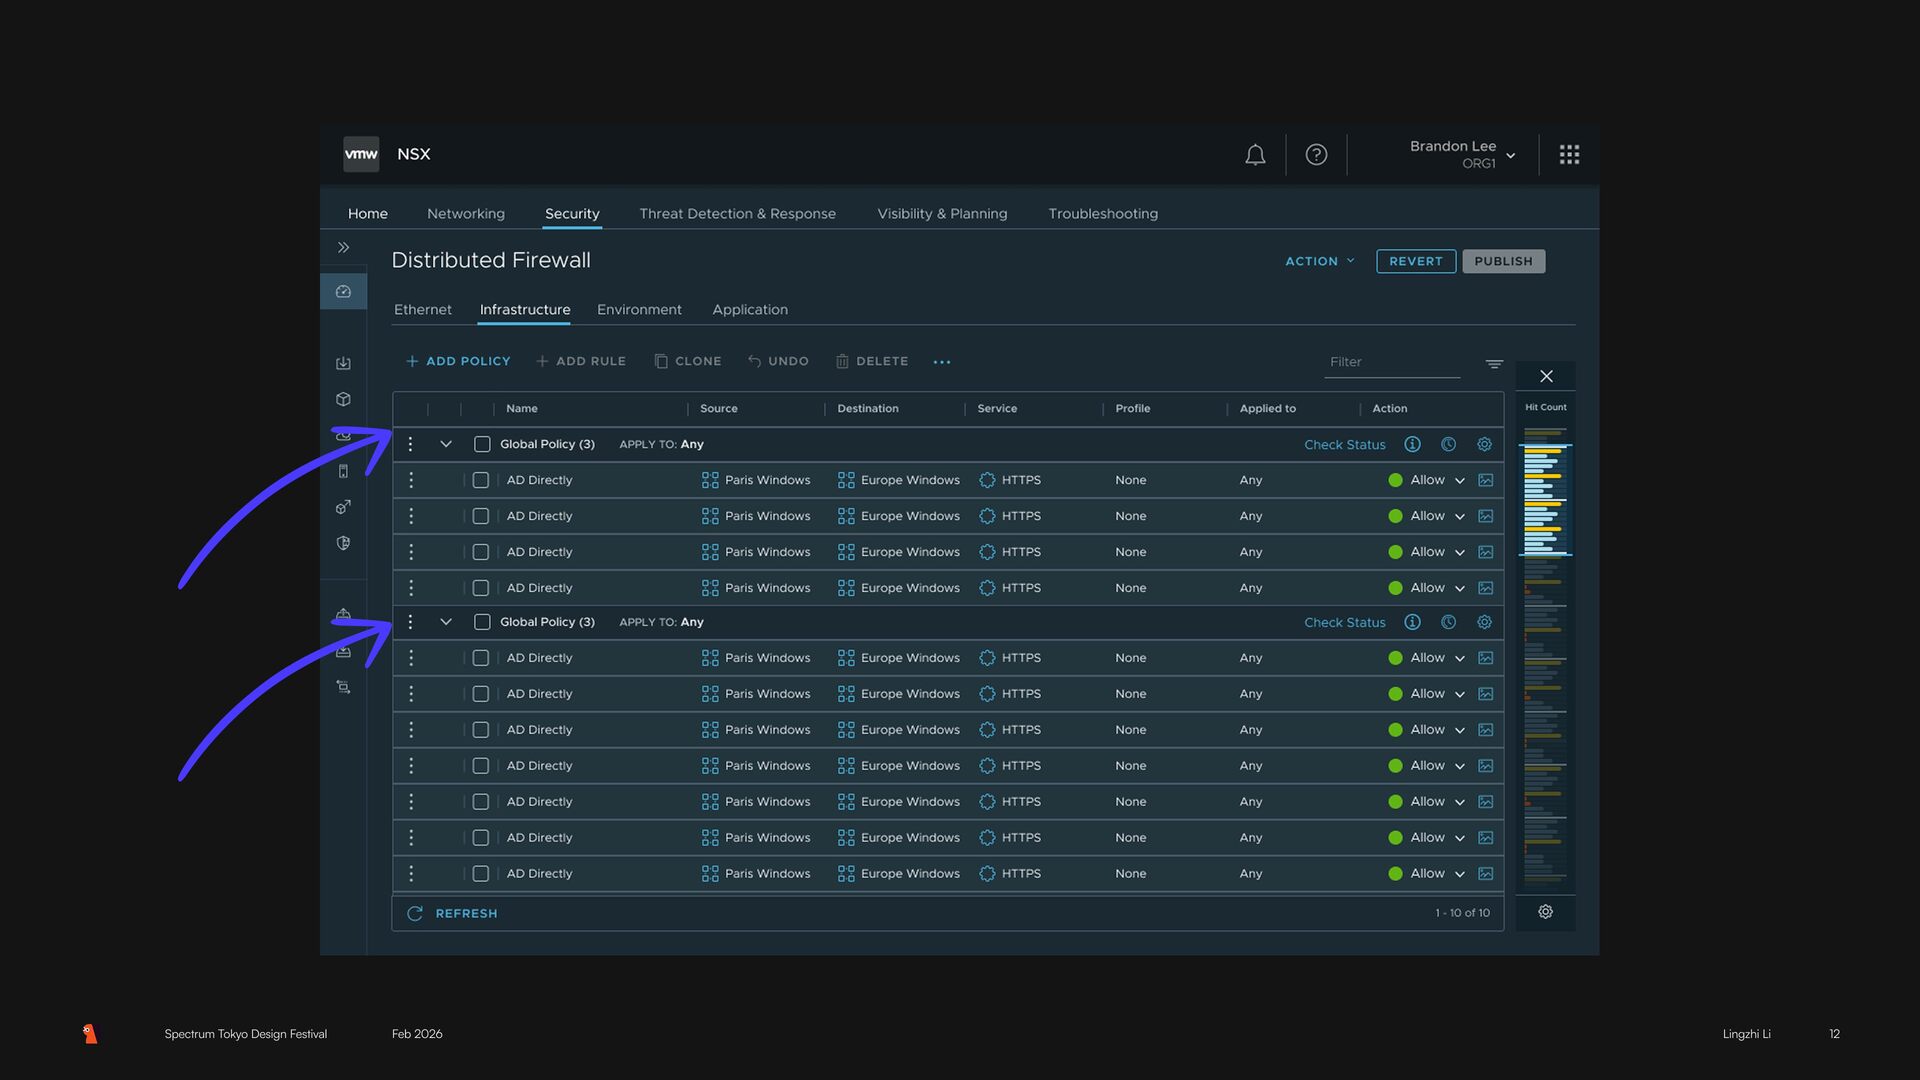Click the more options ellipsis after DELETE

tap(942, 362)
